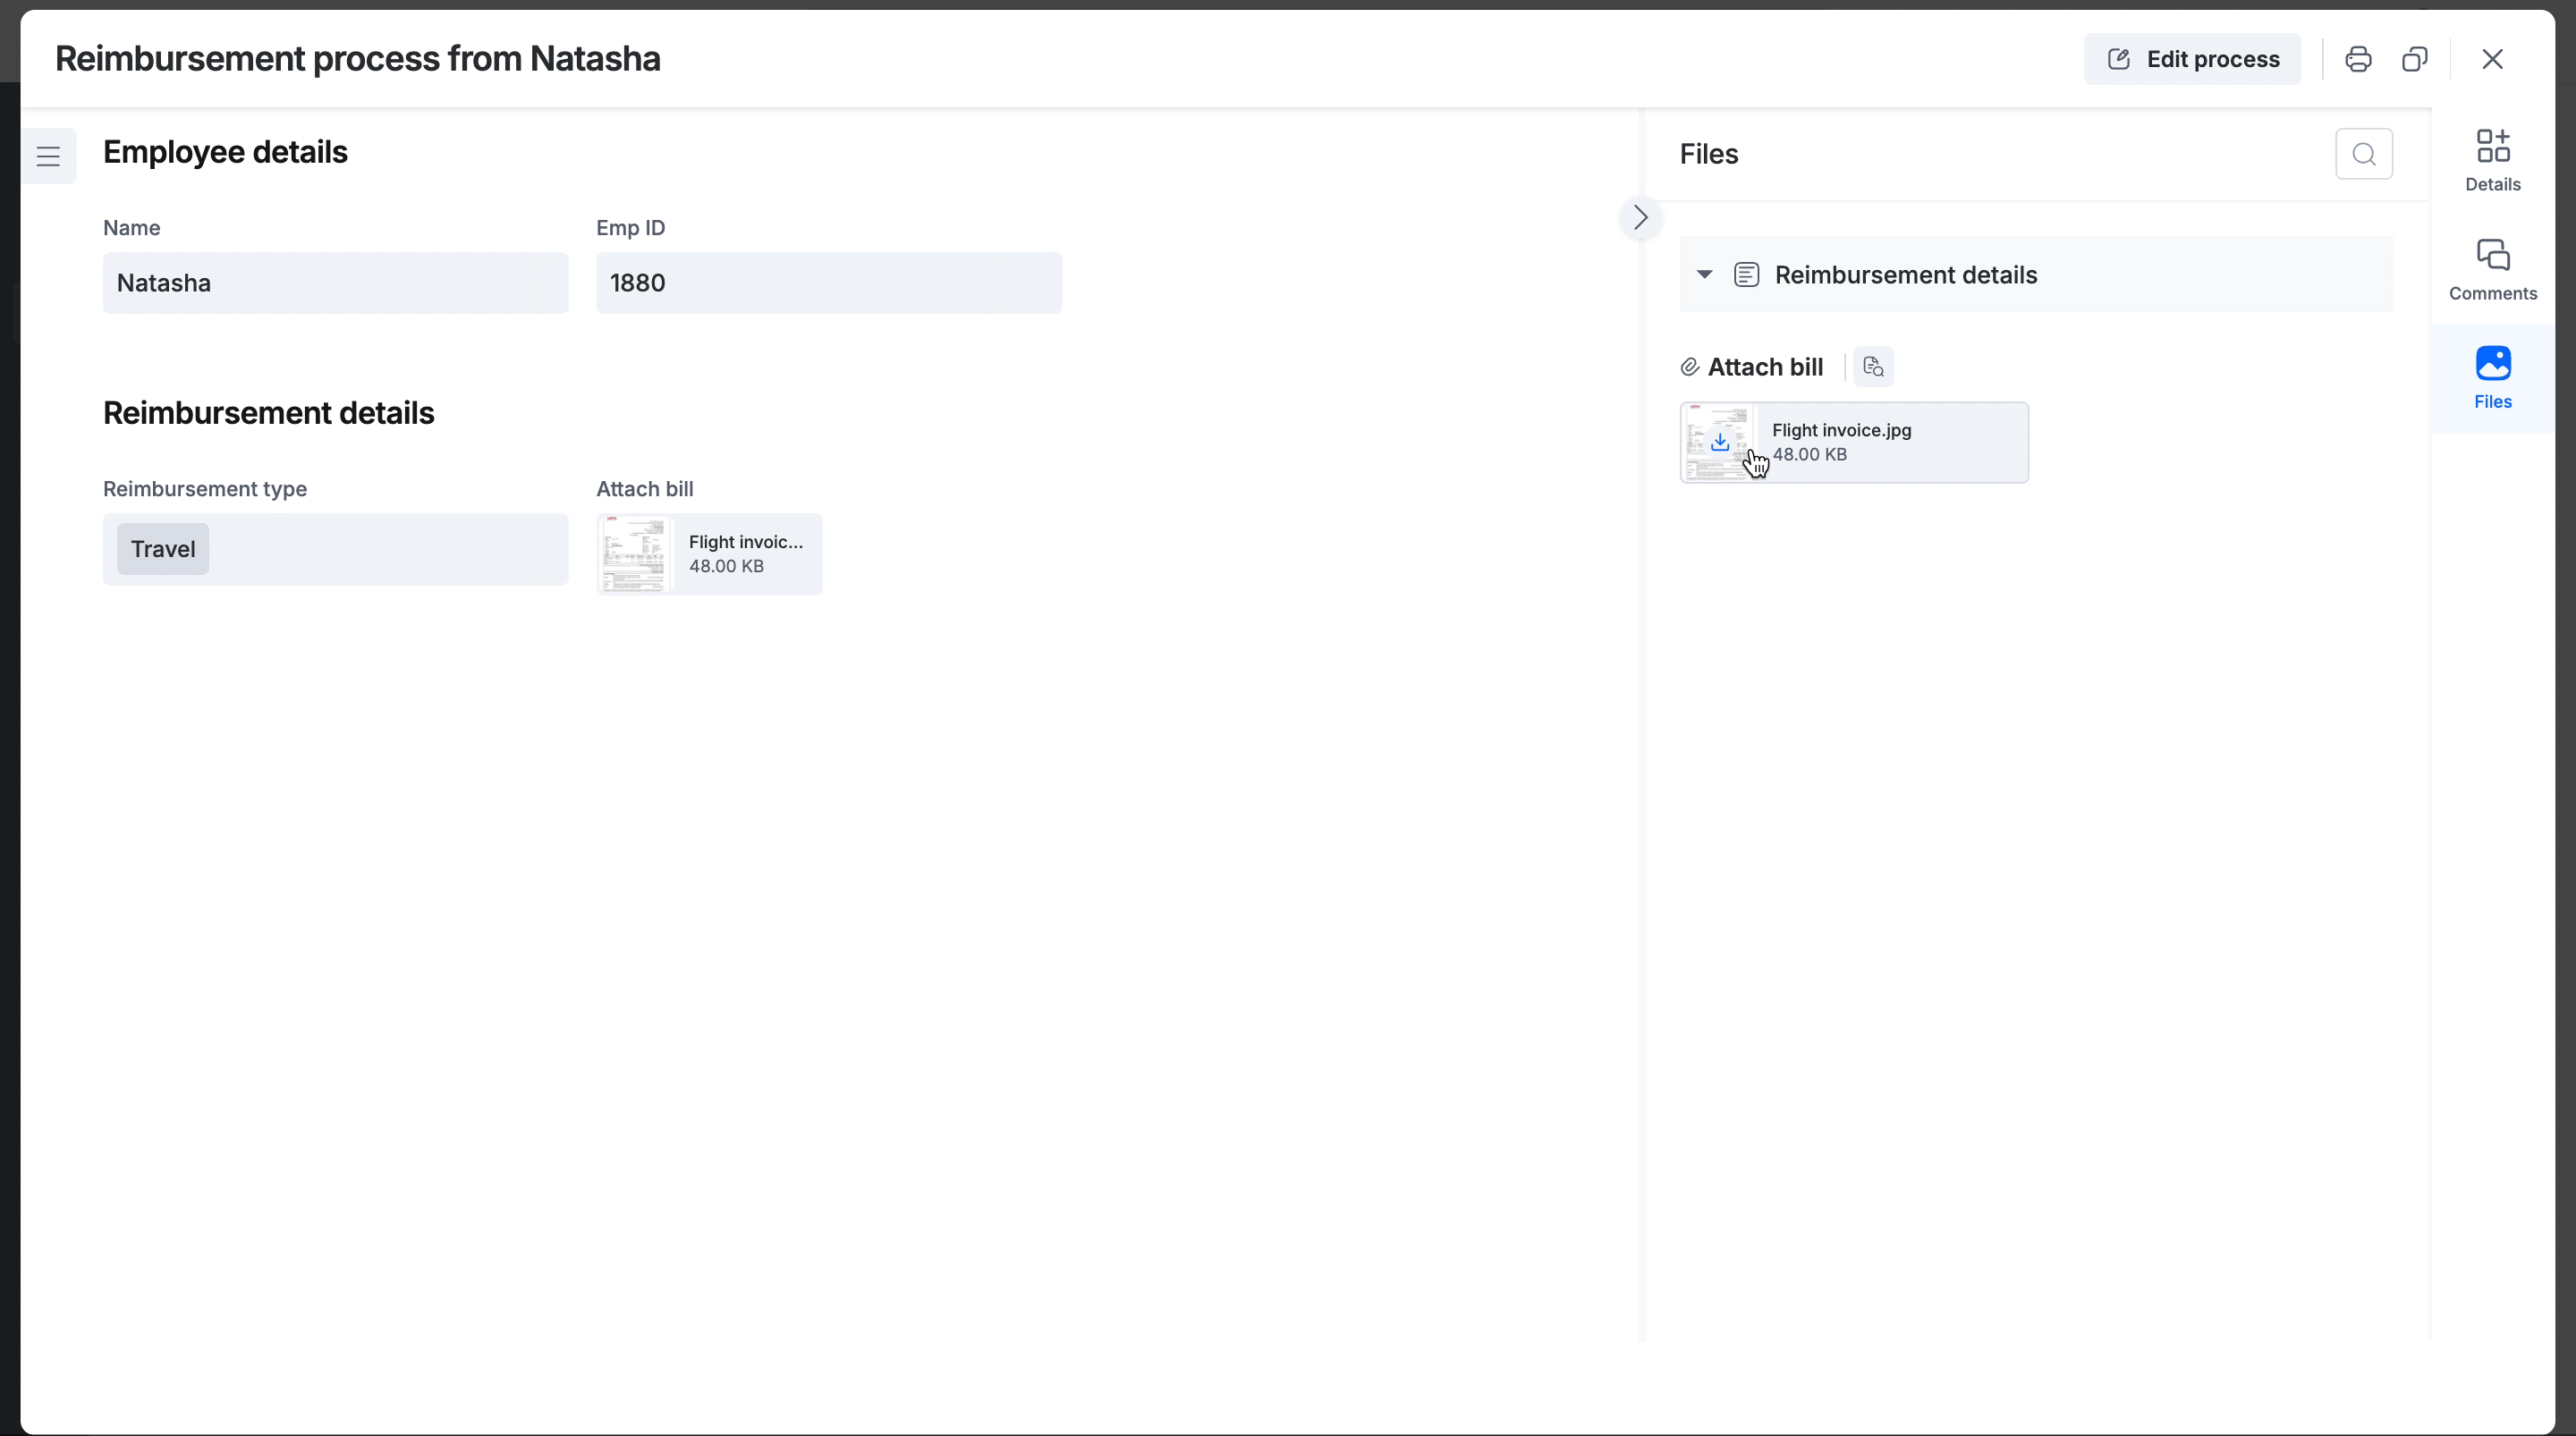Click the search icon in Files panel
2576x1436 pixels.
click(x=2363, y=154)
